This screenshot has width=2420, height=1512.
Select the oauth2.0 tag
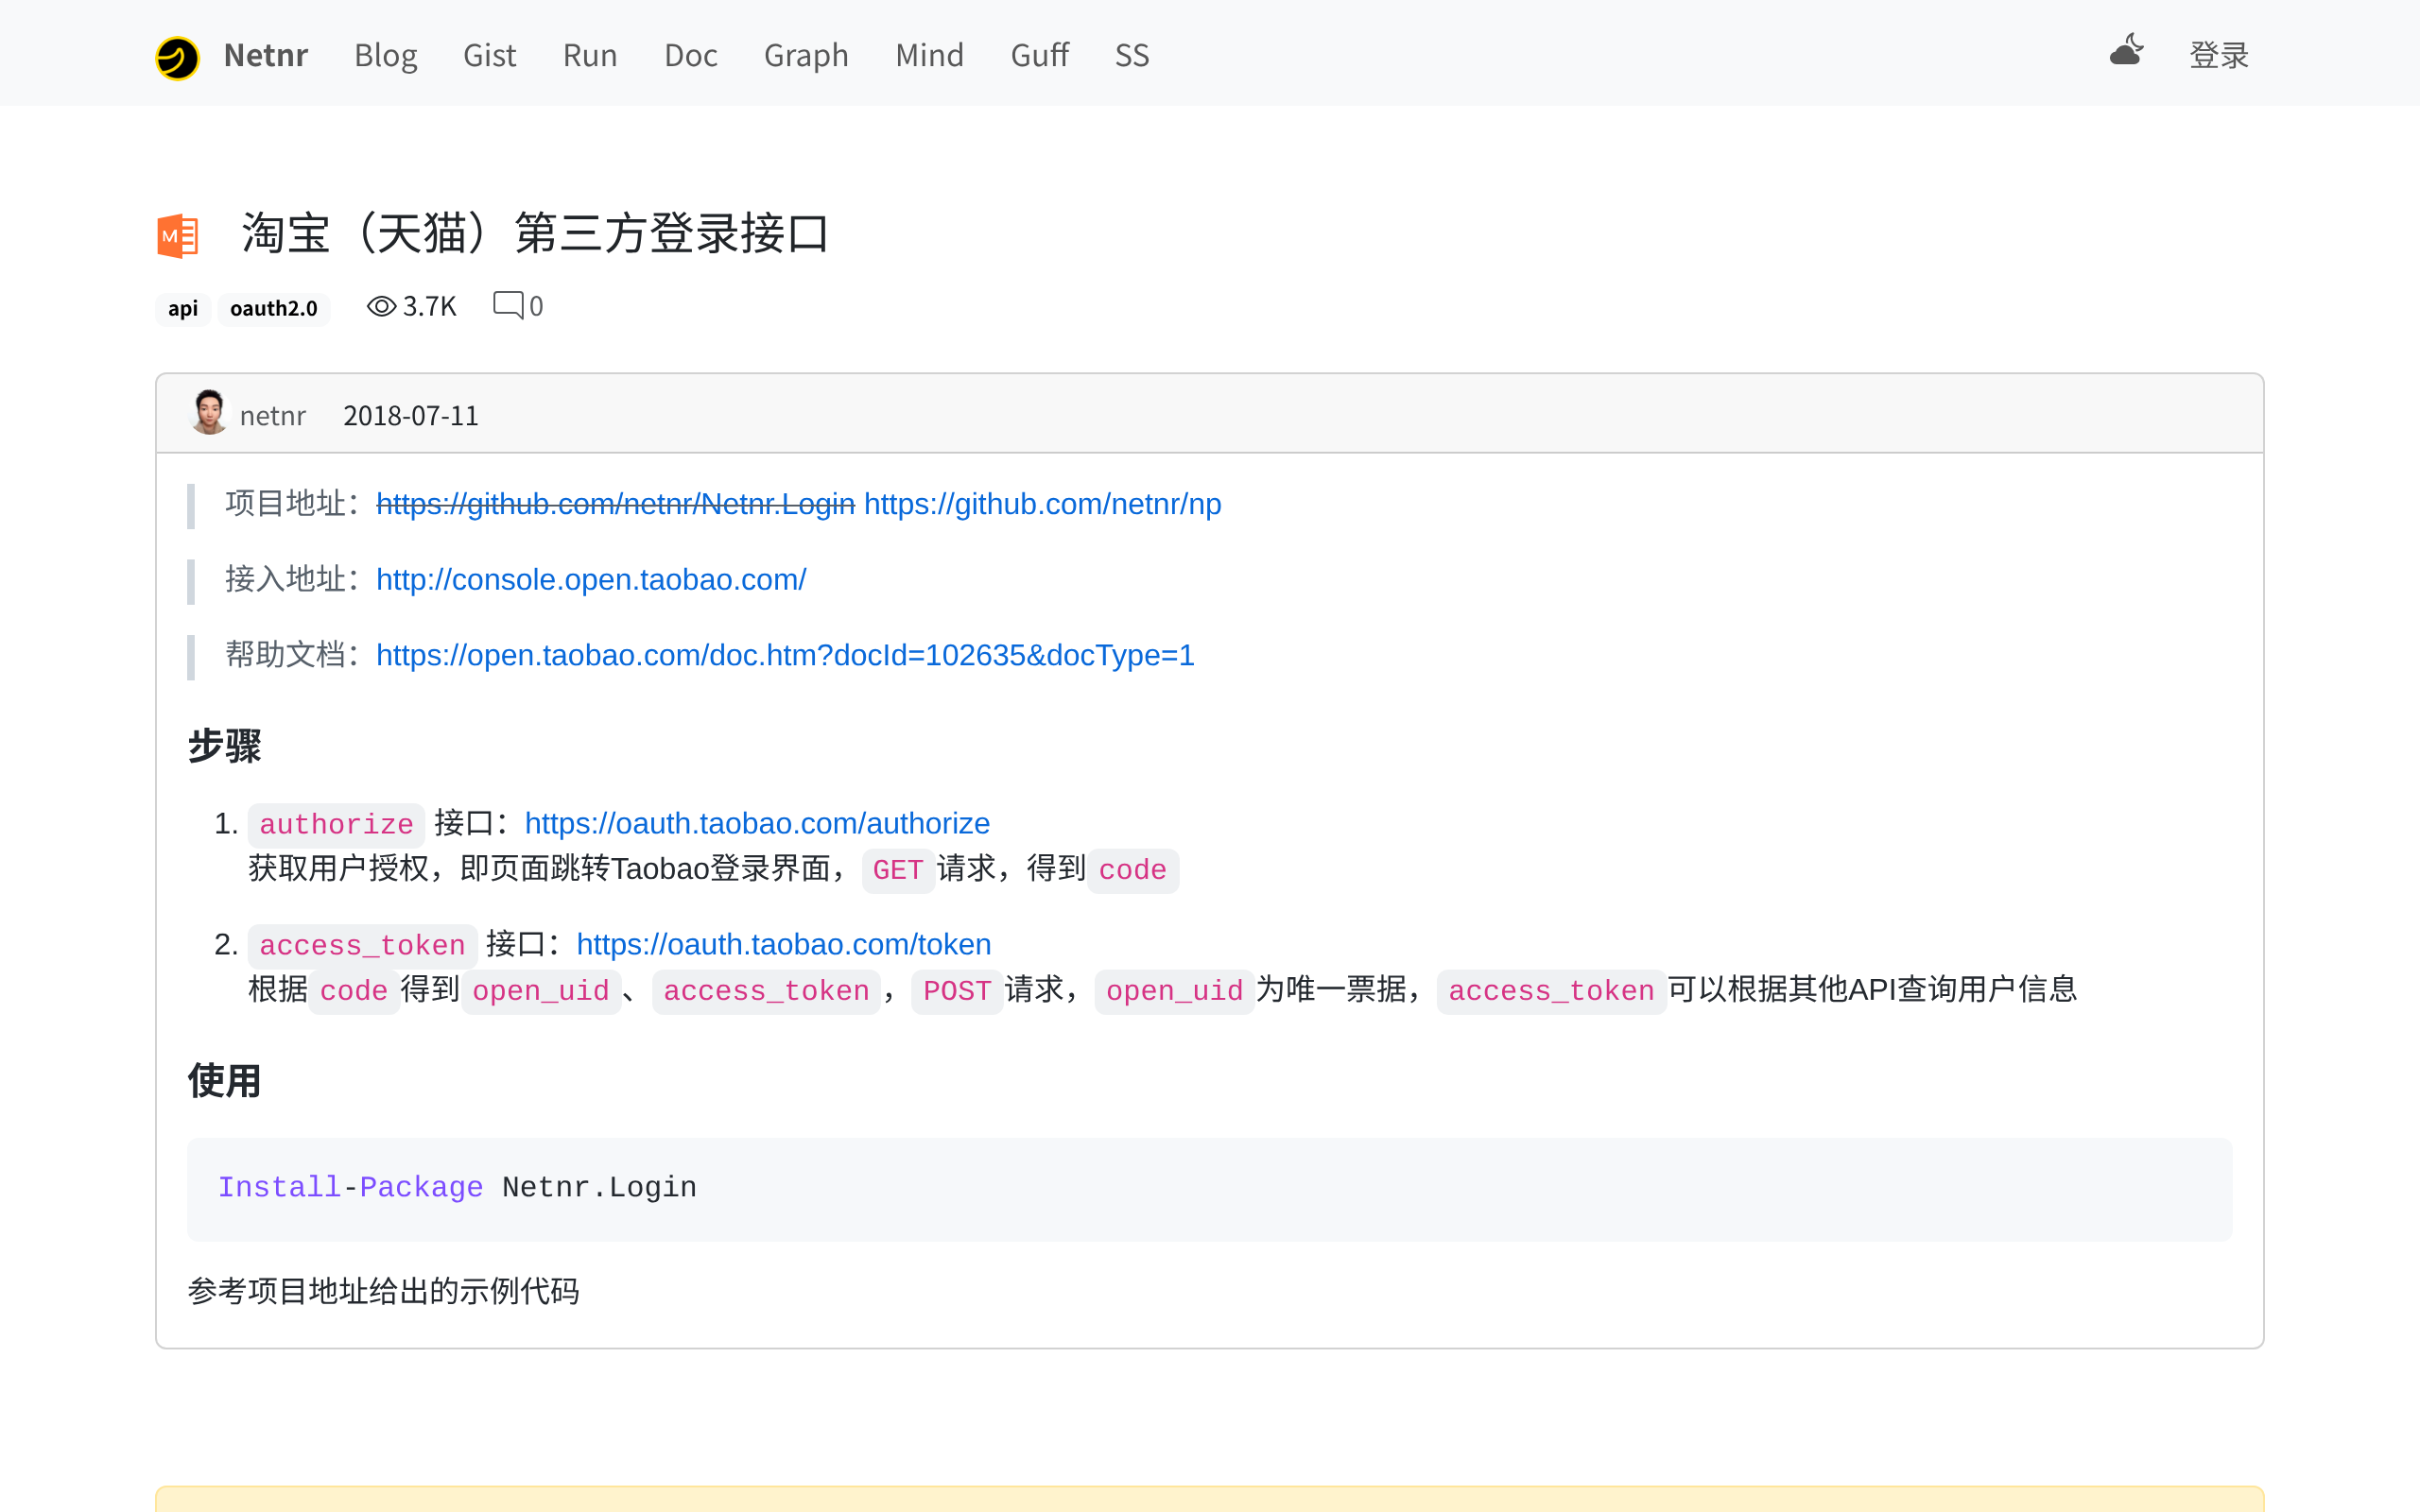273,308
